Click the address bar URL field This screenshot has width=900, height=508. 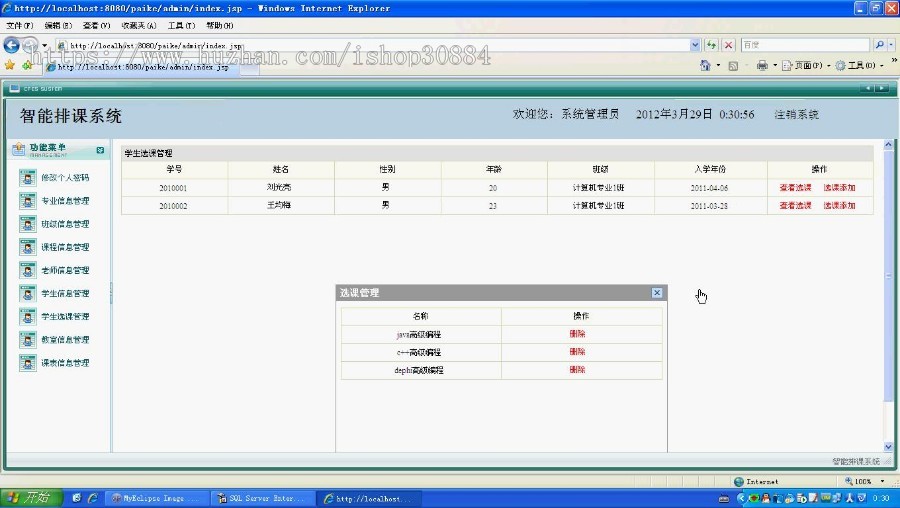tap(373, 45)
